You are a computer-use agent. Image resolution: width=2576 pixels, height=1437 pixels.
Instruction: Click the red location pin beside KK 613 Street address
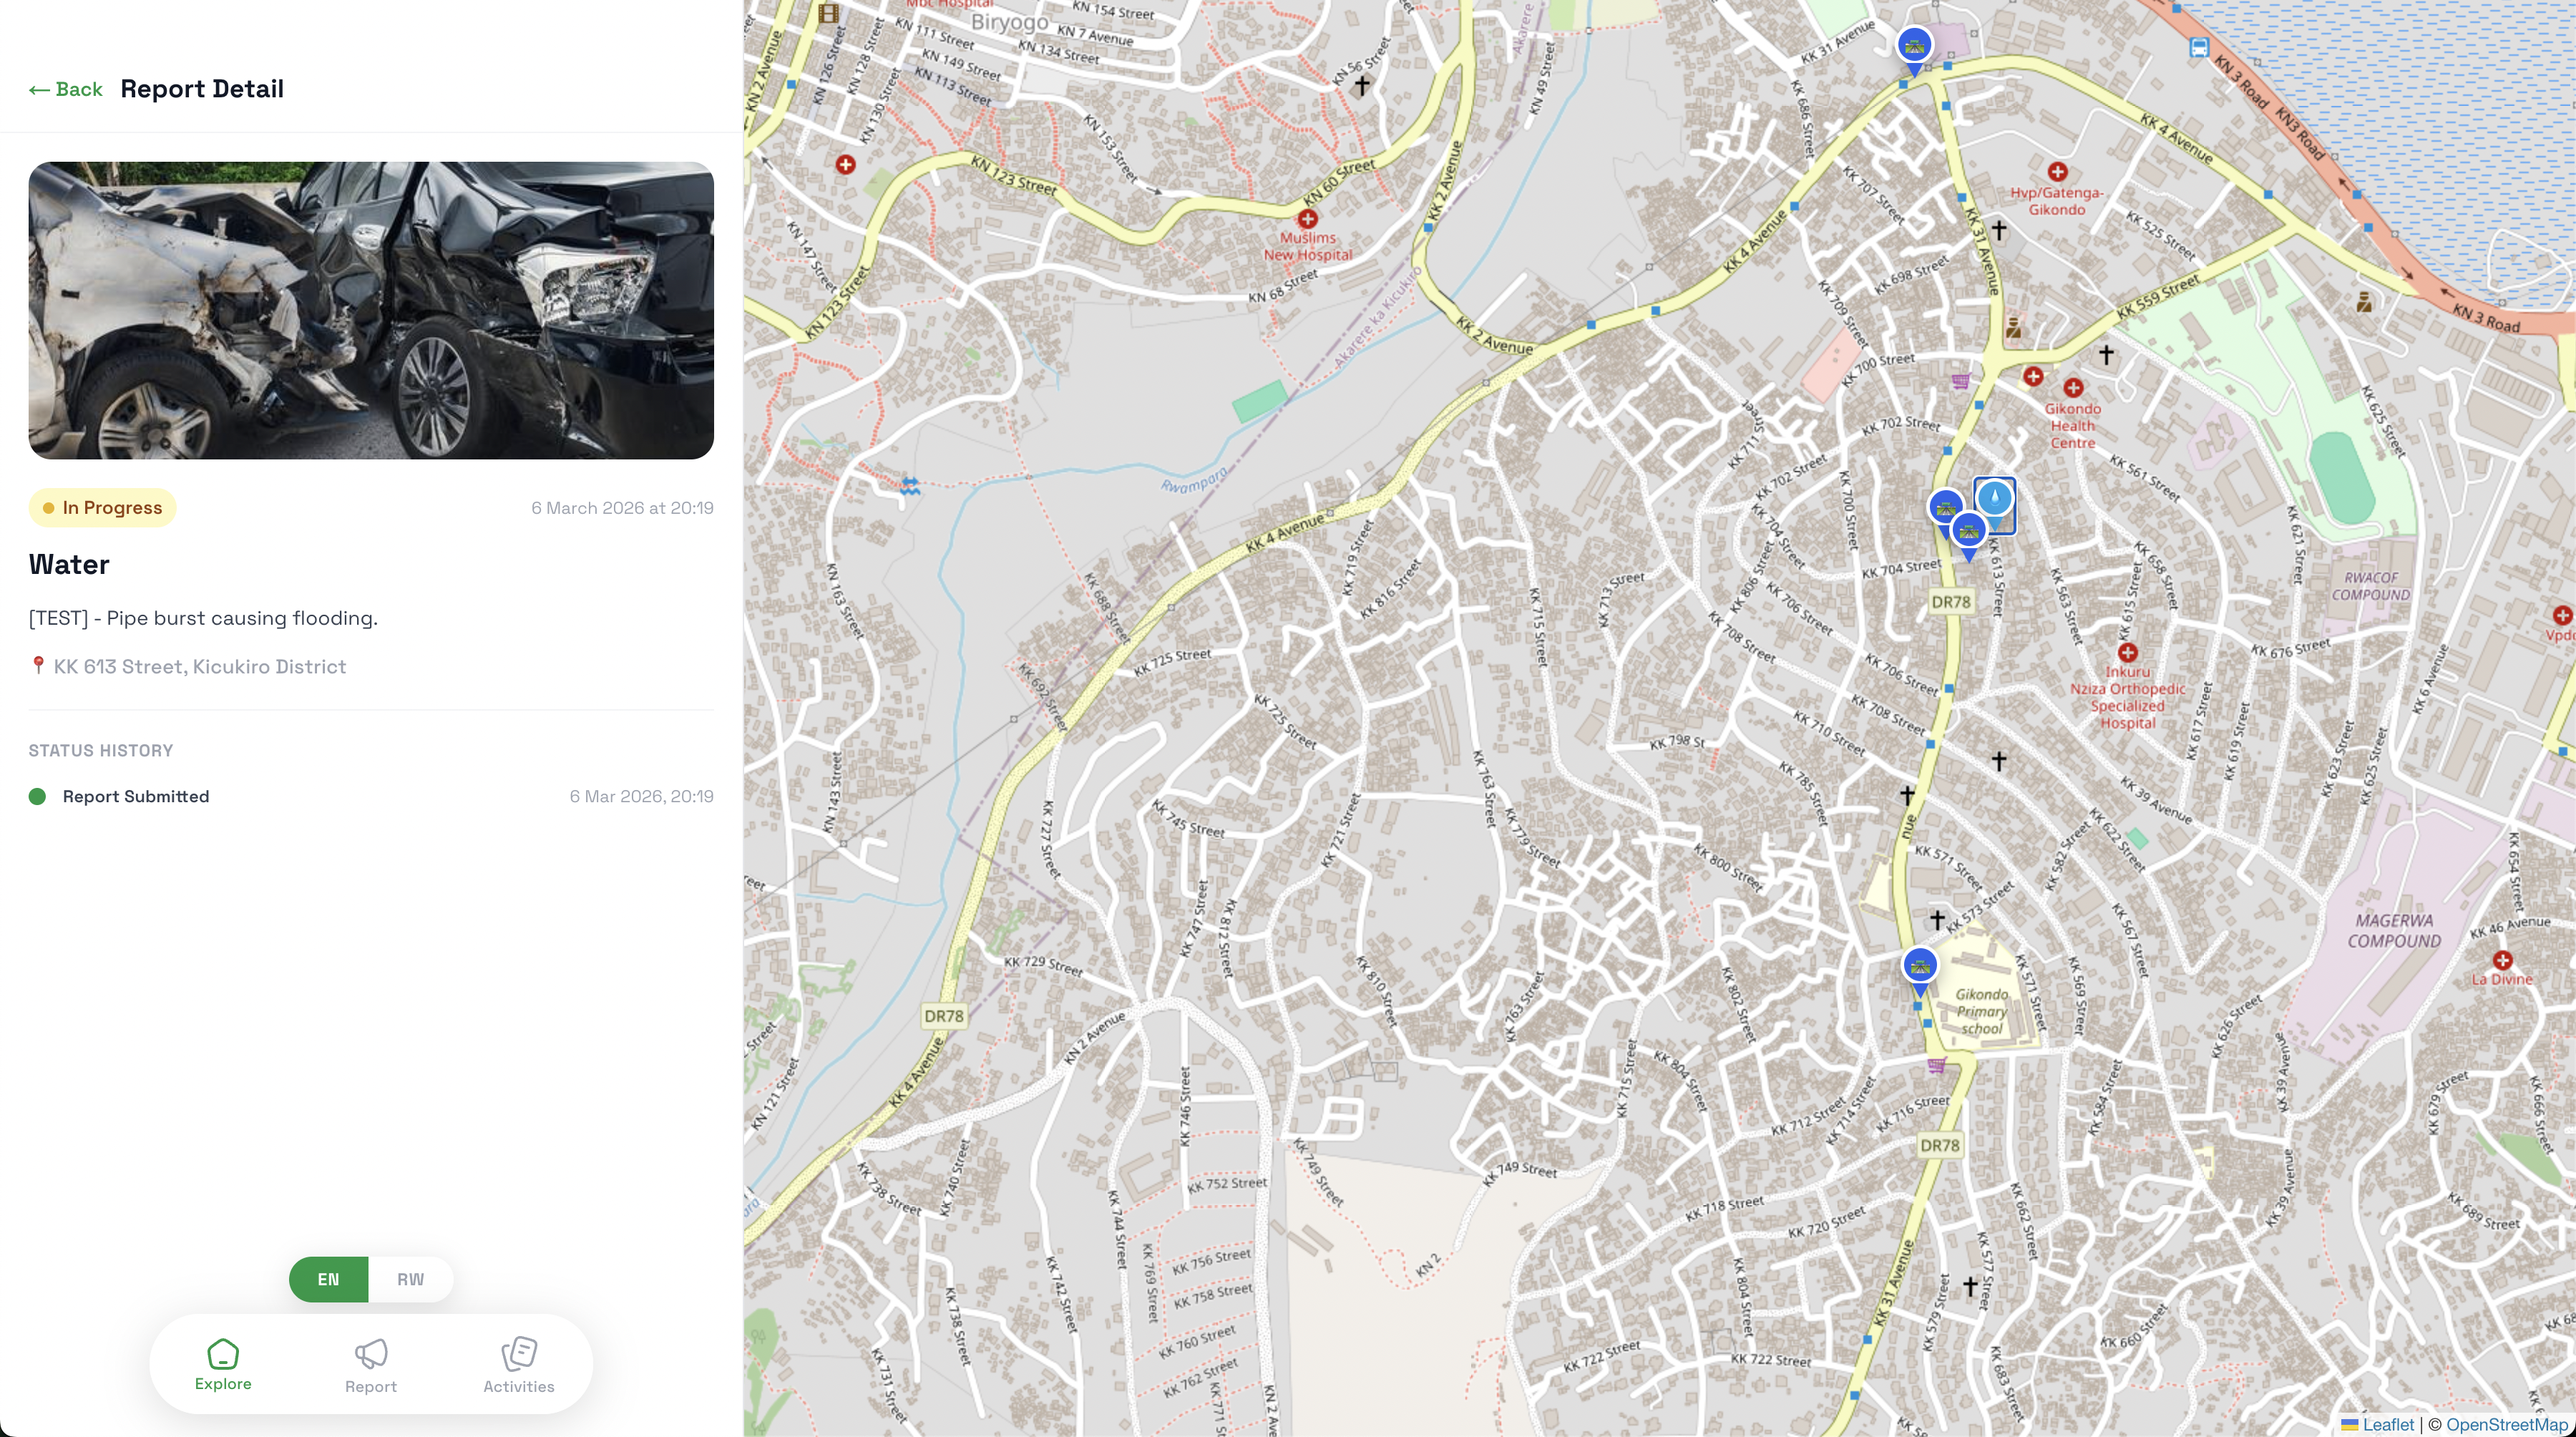(38, 666)
